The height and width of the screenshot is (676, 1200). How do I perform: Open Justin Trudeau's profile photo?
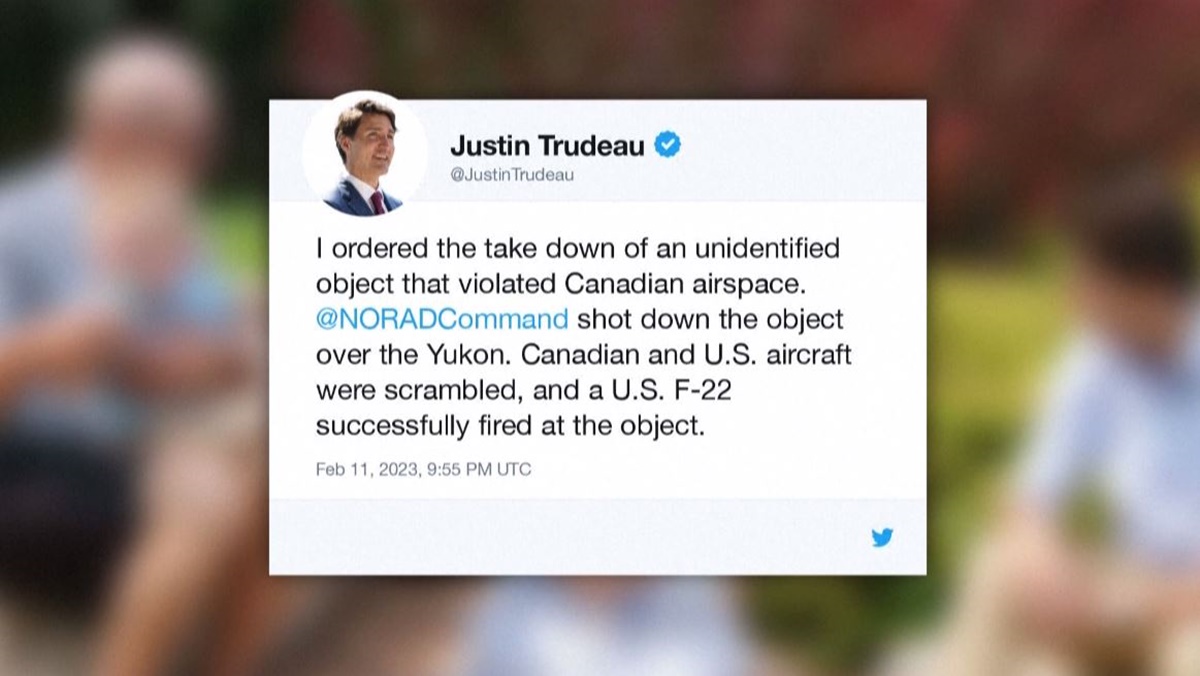pos(364,153)
